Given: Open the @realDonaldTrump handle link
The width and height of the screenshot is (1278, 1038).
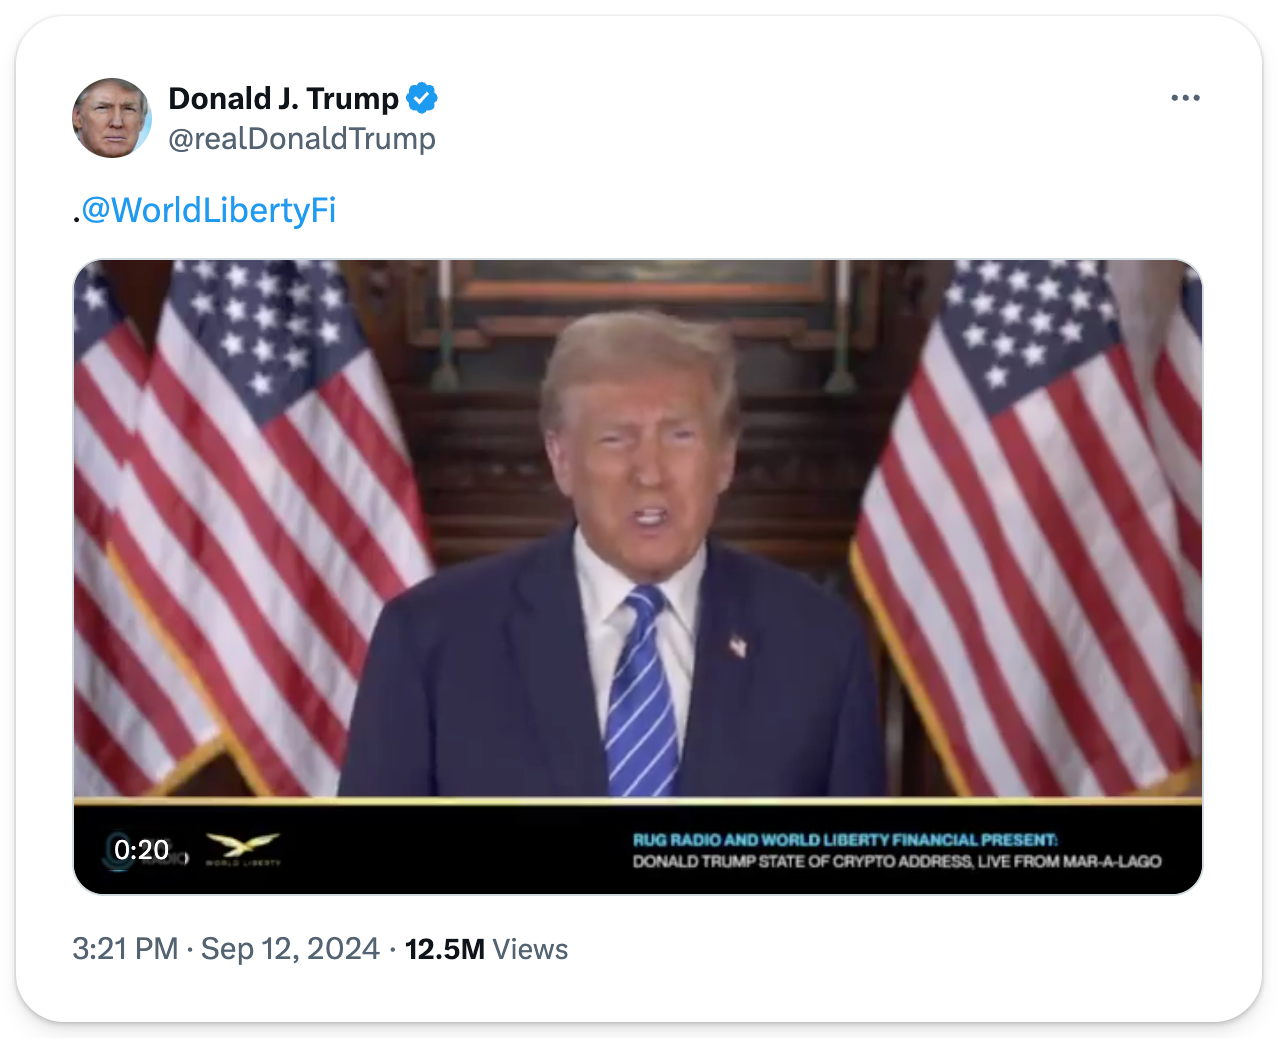Looking at the screenshot, I should click(302, 139).
